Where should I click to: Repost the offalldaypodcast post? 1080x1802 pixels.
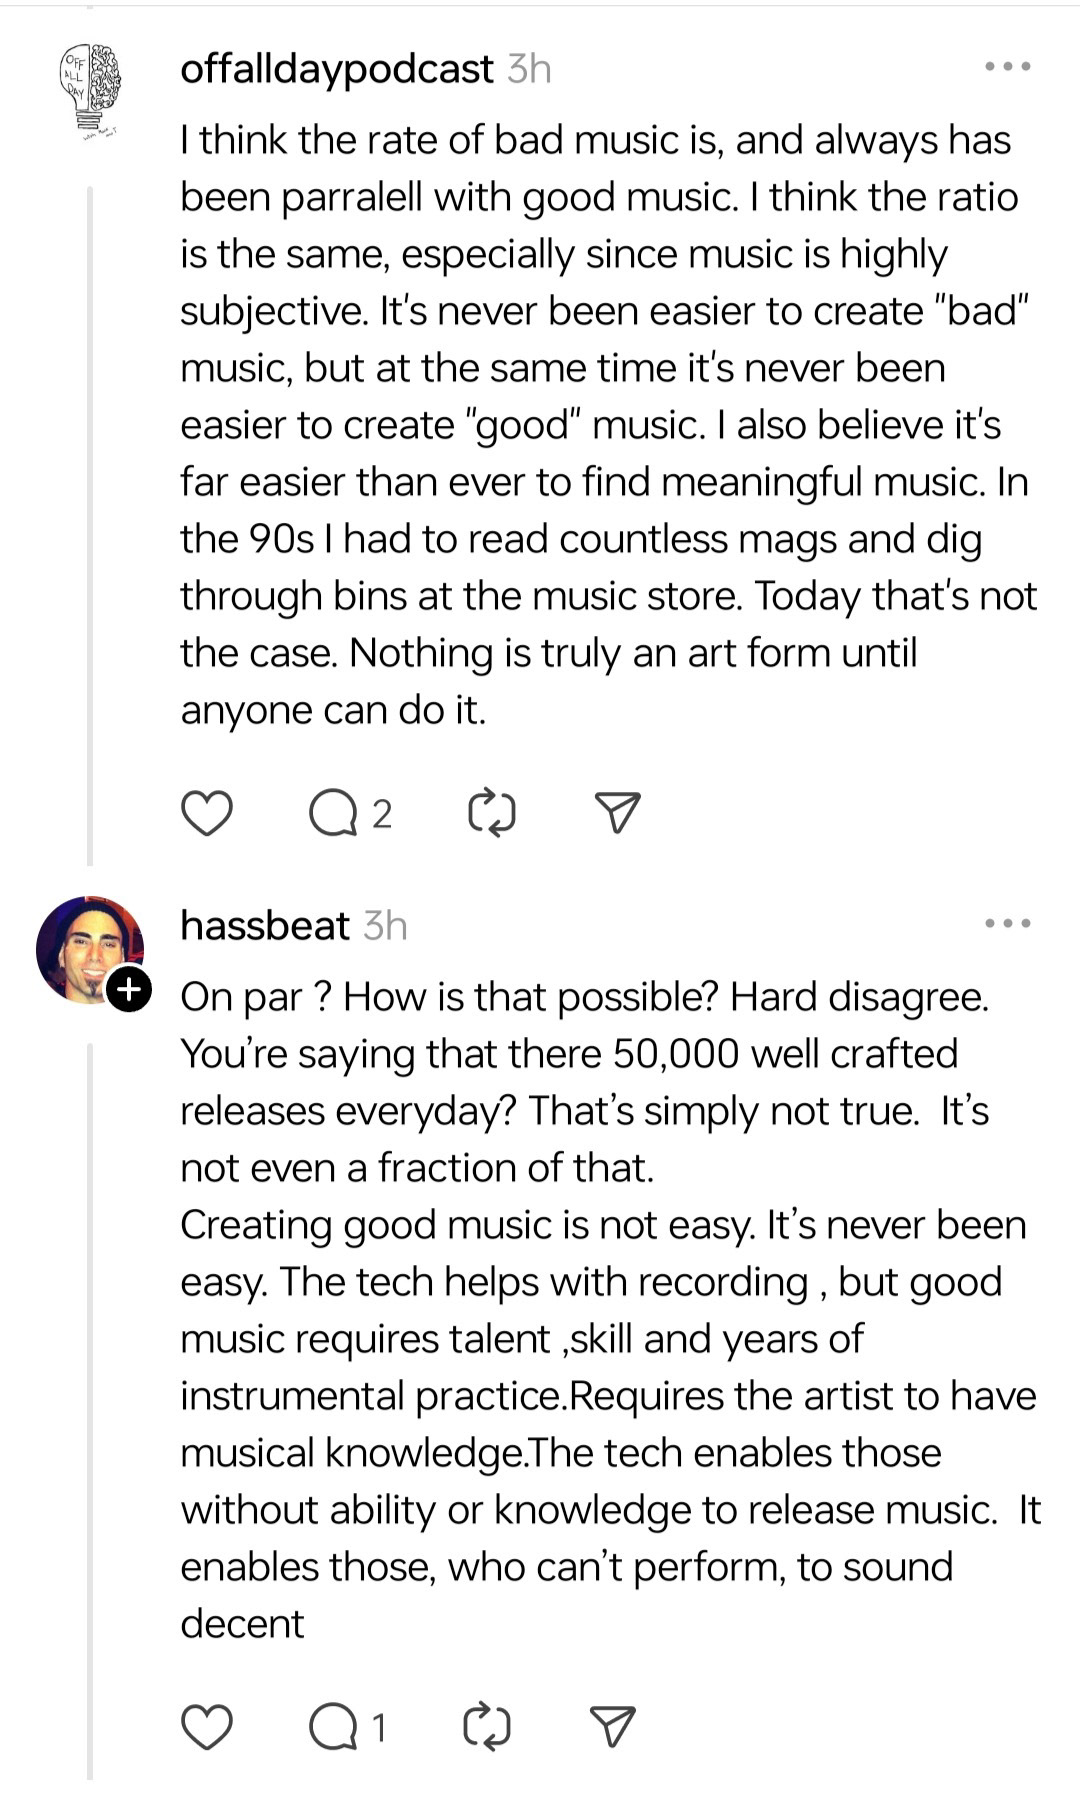(492, 813)
